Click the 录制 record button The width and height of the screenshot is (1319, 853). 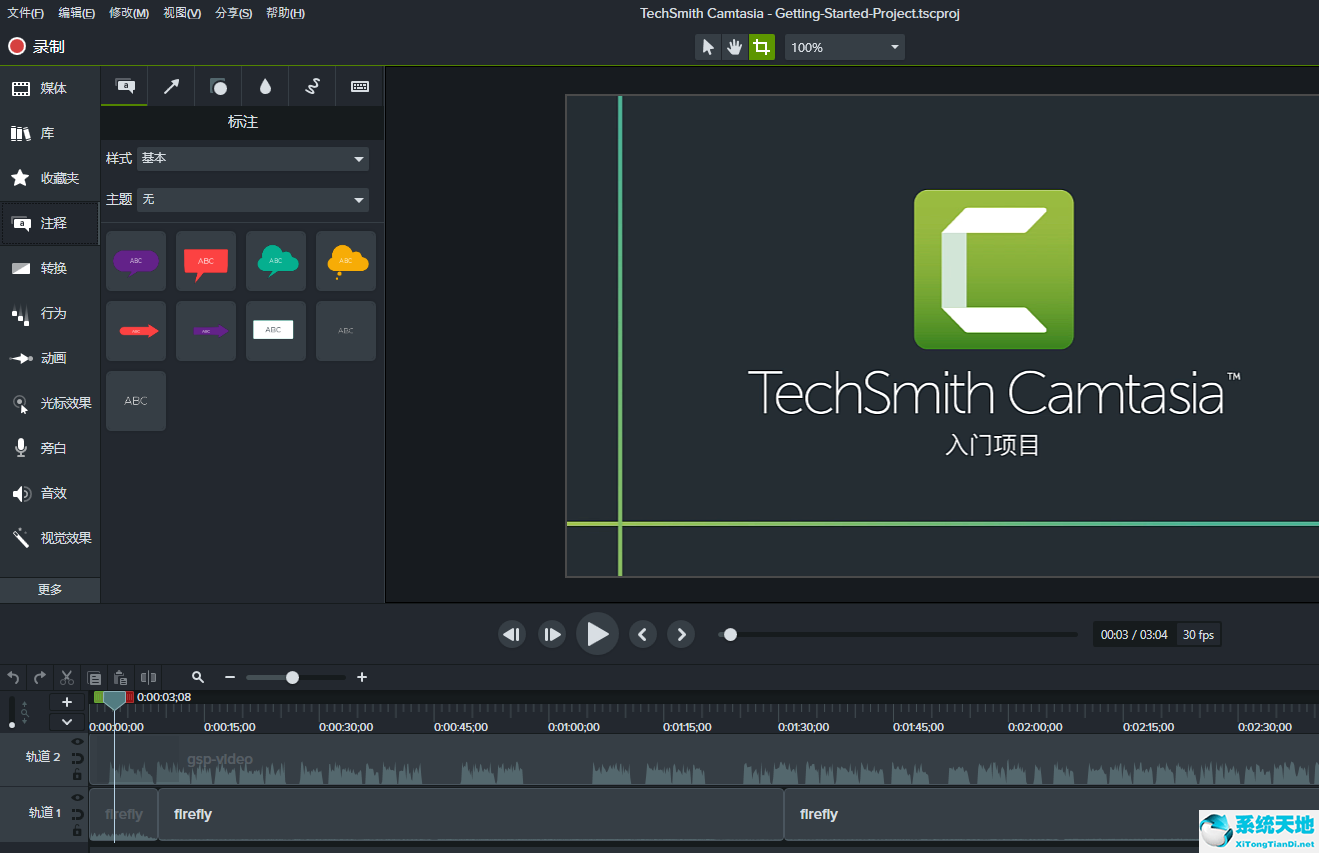coord(37,46)
